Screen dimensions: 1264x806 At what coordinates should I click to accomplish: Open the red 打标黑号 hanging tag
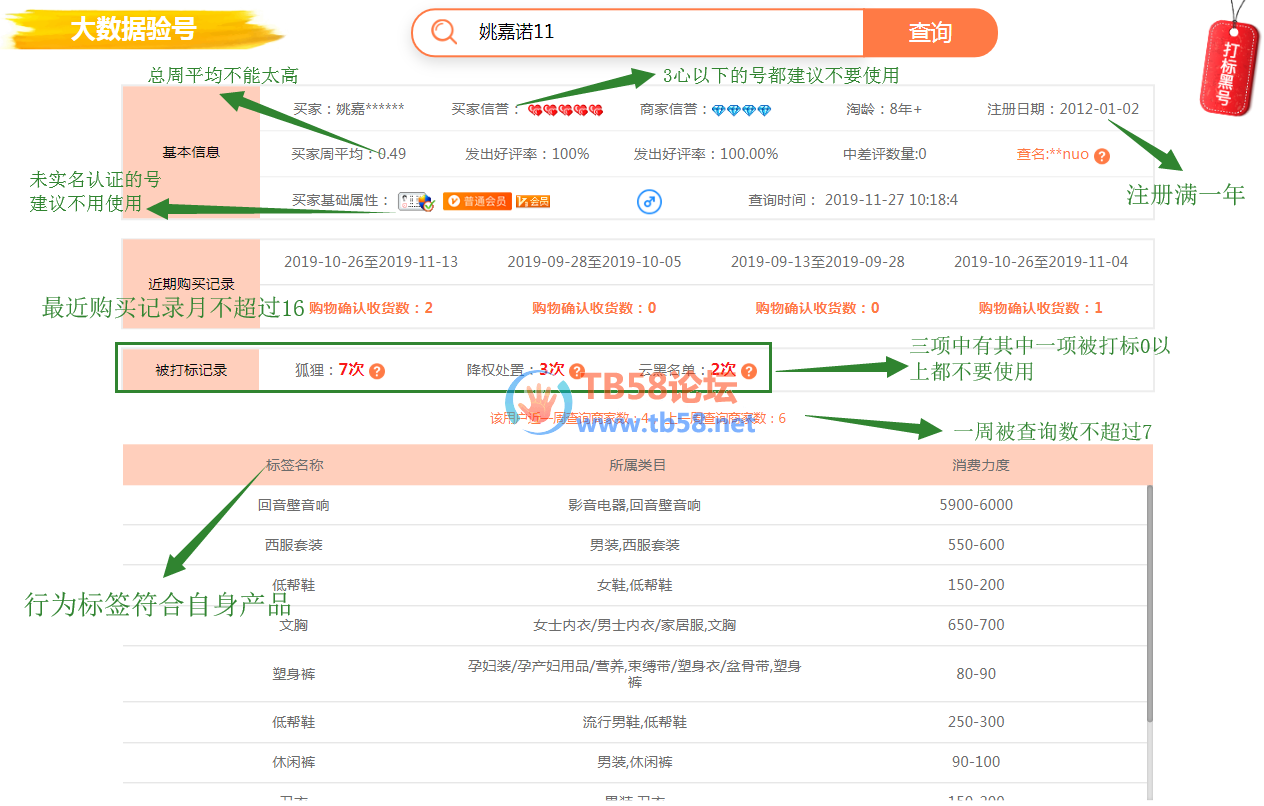click(x=1231, y=65)
